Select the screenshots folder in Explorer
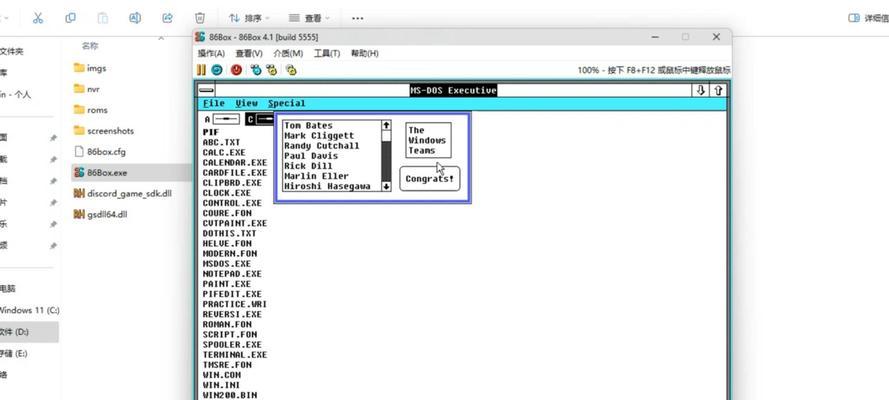 coord(104,131)
